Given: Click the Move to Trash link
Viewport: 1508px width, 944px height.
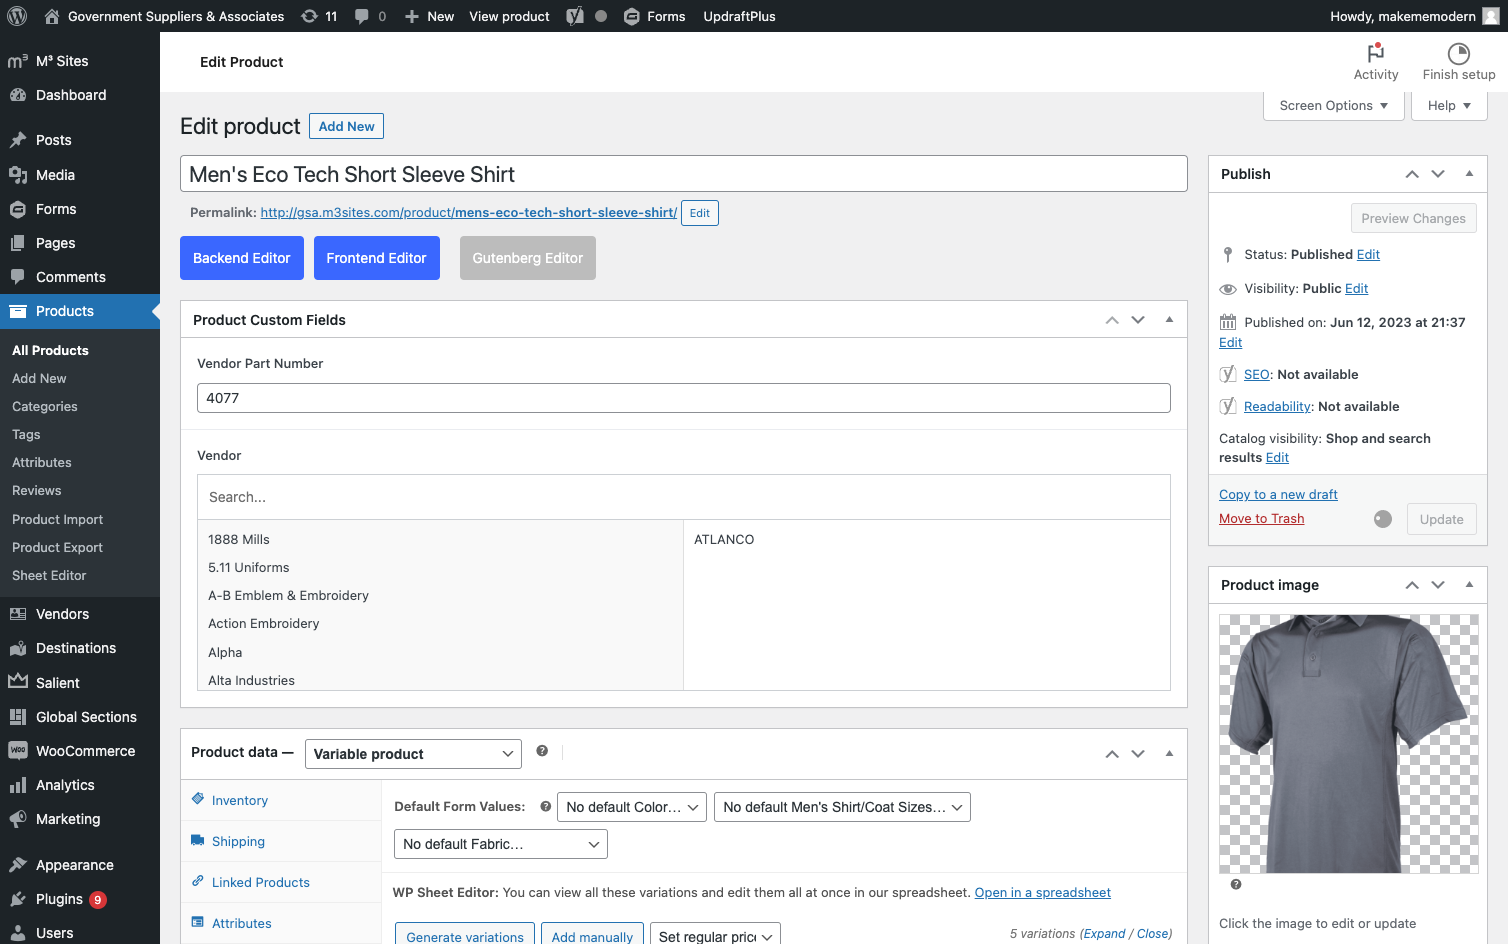Looking at the screenshot, I should [1261, 519].
